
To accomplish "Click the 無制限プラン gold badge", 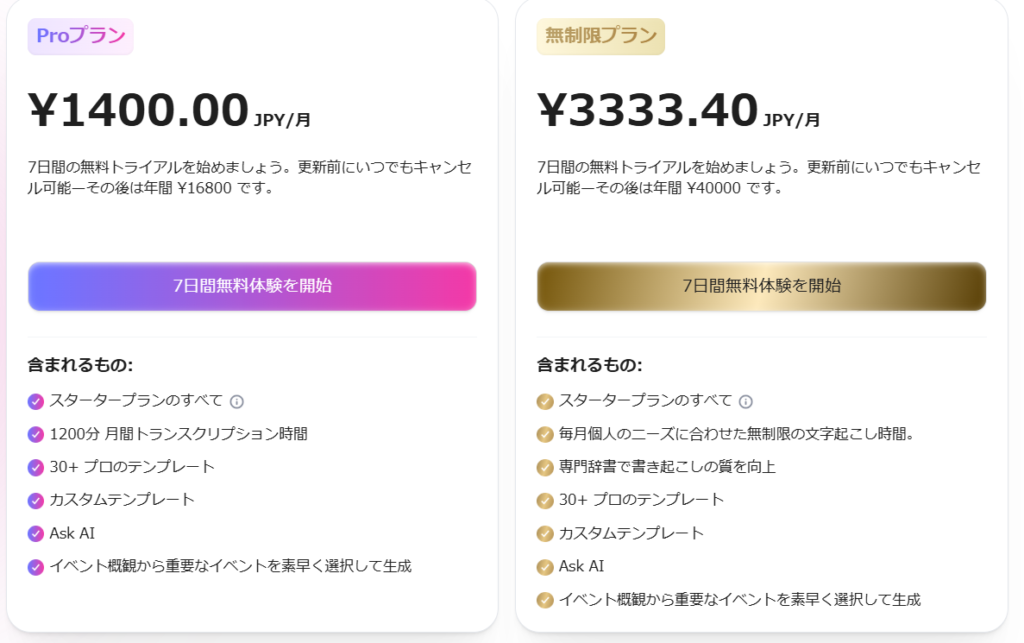I will point(601,36).
